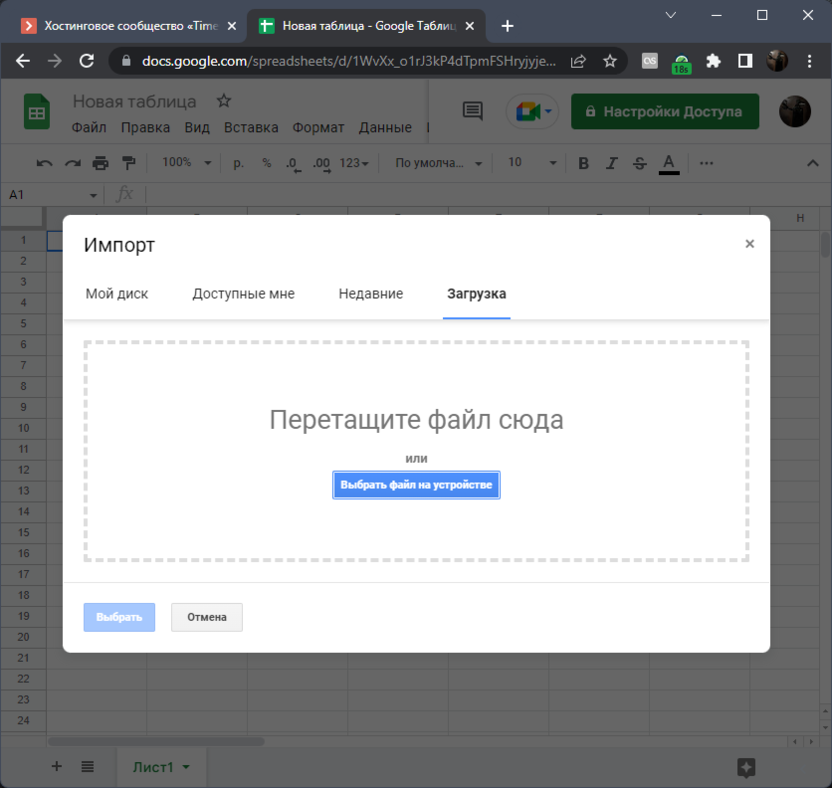The width and height of the screenshot is (832, 788).
Task: Close the Импорт dialog with X
Action: 749,244
